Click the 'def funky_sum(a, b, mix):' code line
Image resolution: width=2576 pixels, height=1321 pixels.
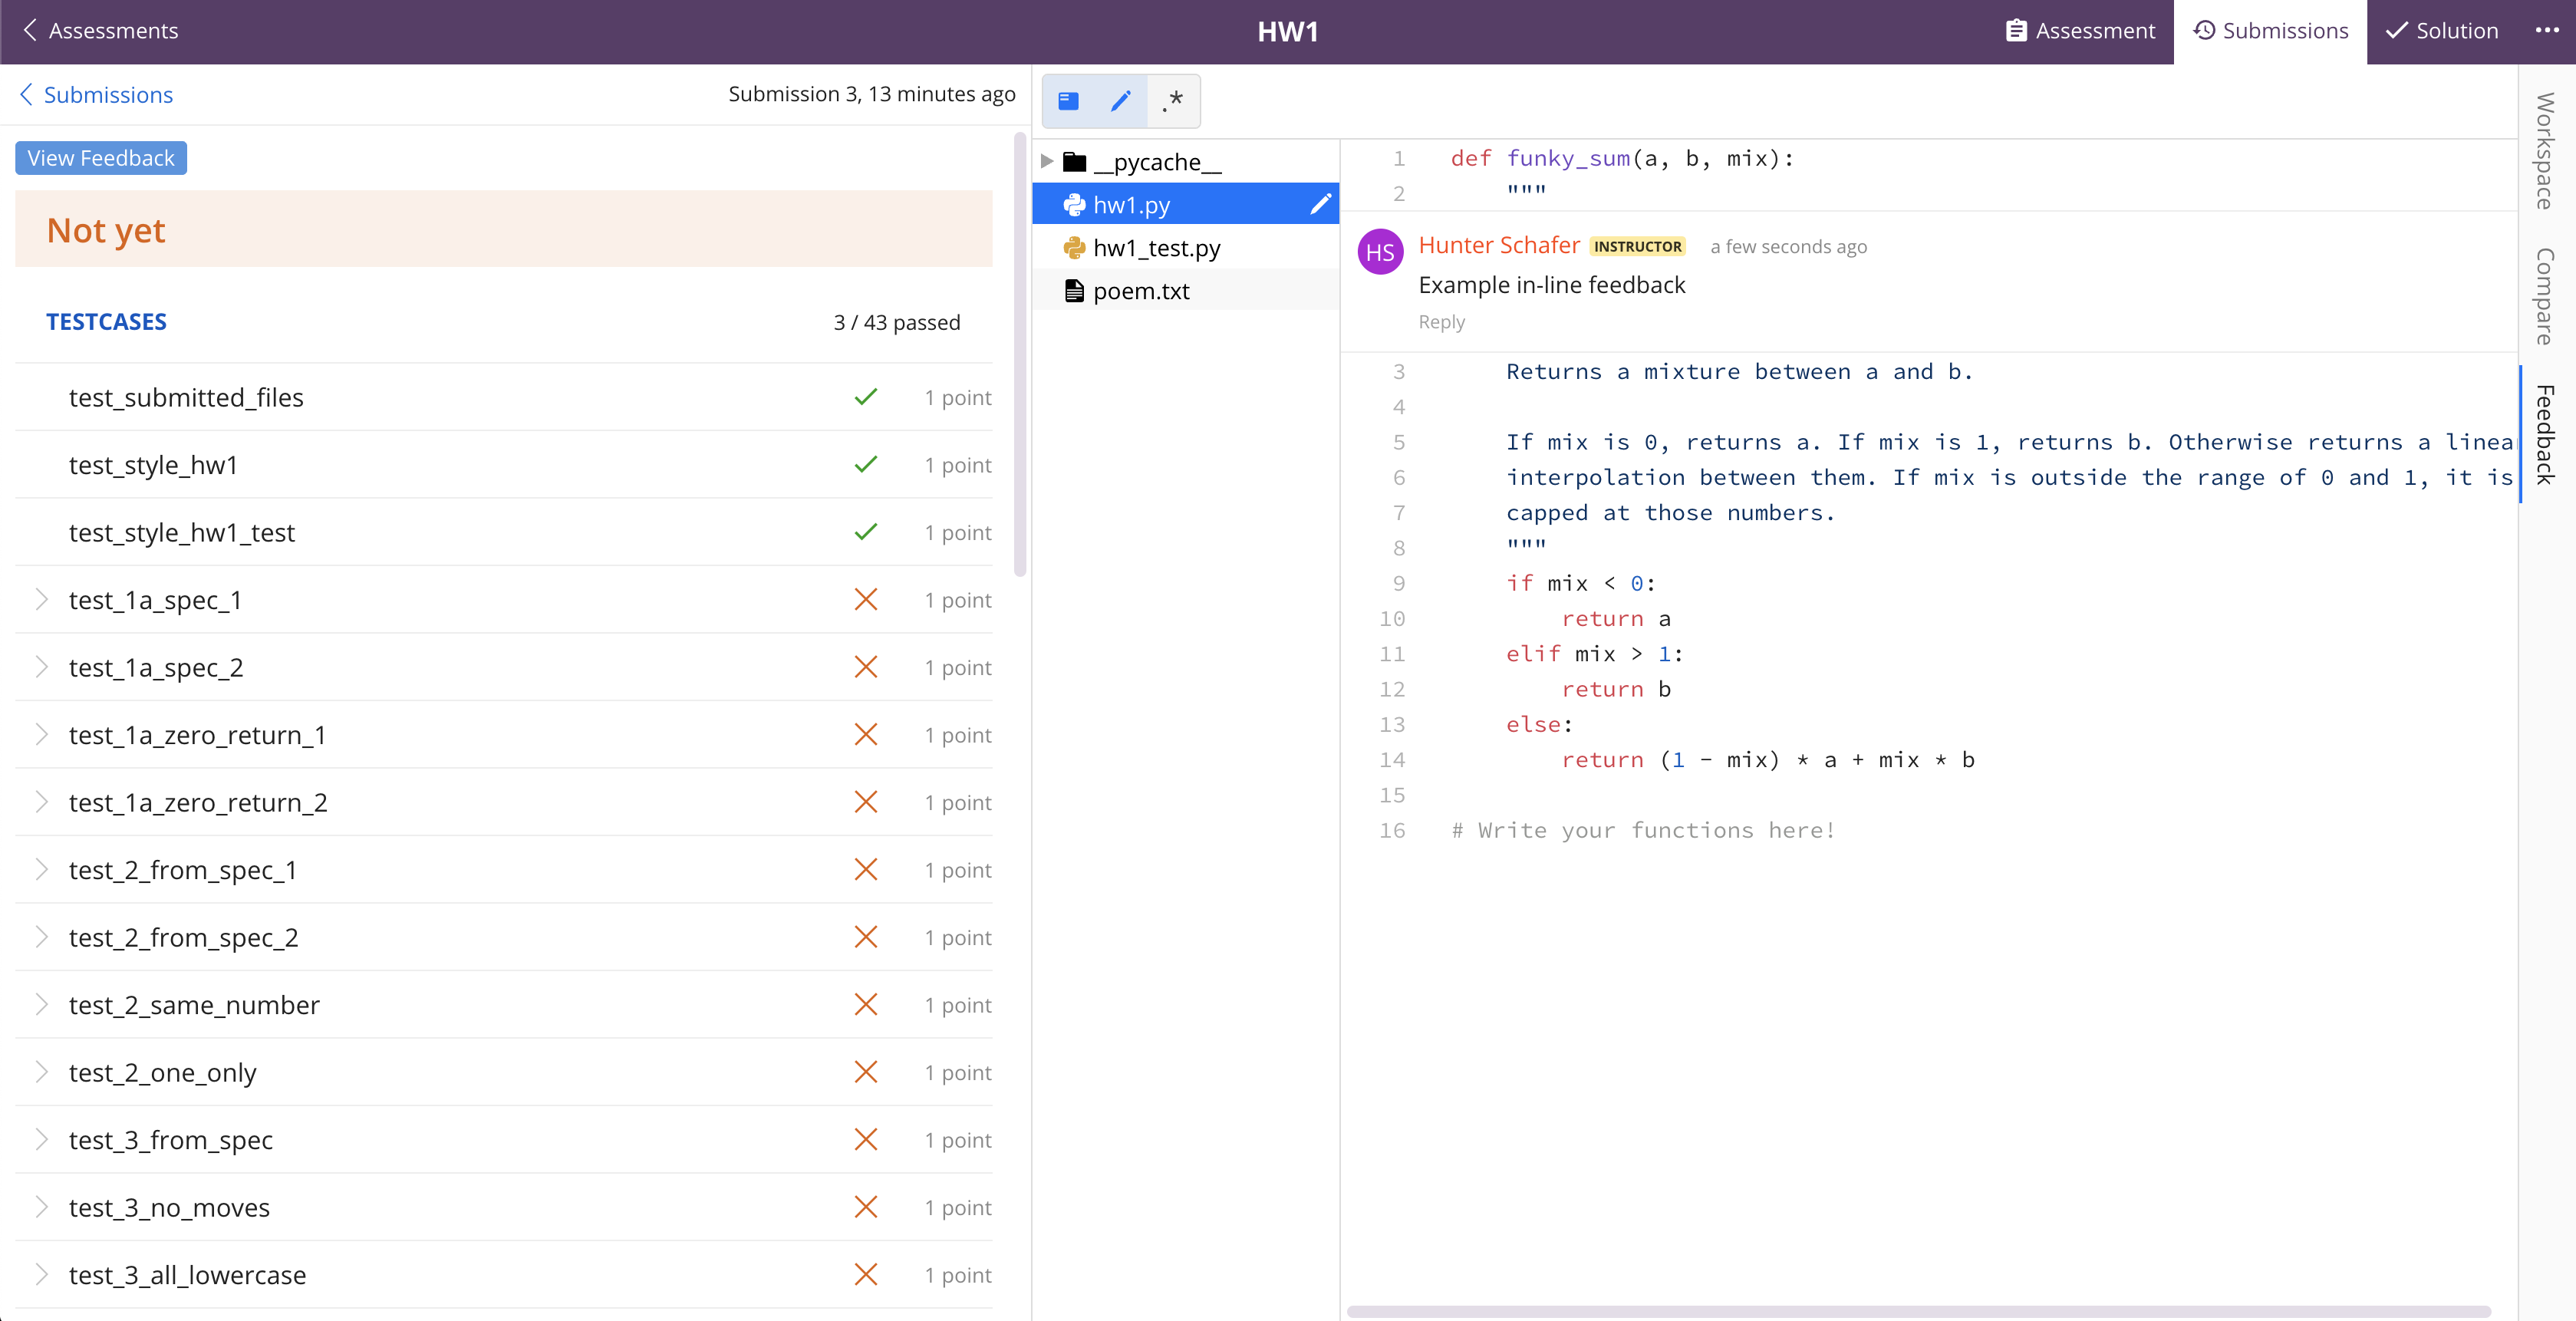click(1622, 158)
